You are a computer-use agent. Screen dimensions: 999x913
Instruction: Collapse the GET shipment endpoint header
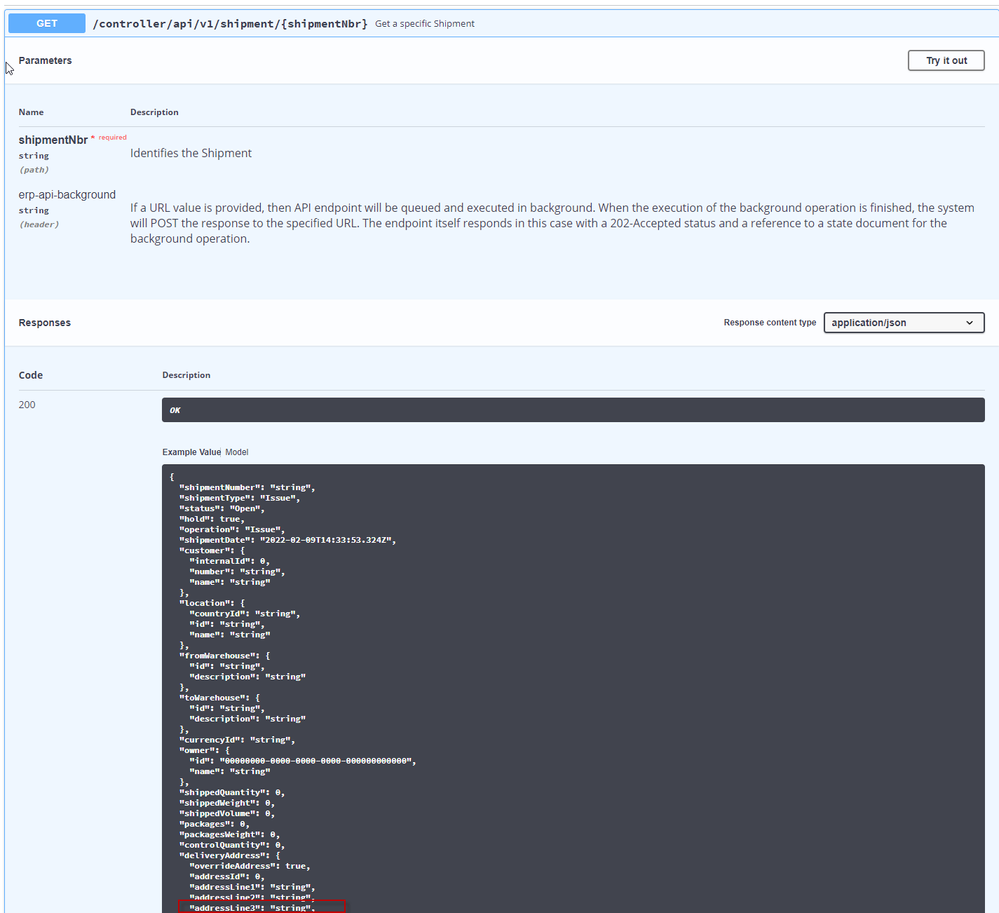[x=501, y=24]
